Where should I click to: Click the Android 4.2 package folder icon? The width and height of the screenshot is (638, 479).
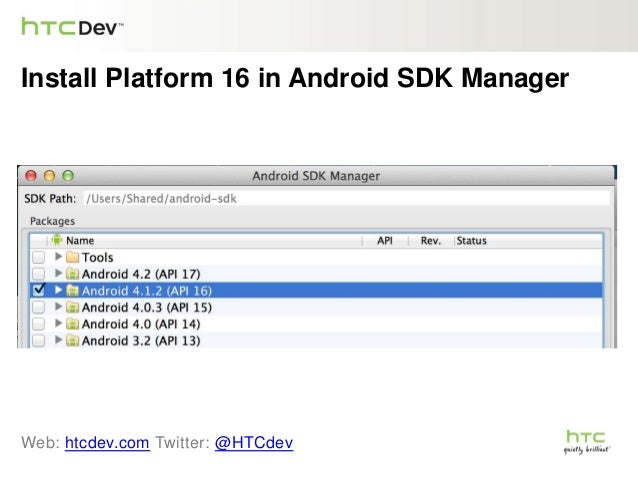tap(72, 274)
